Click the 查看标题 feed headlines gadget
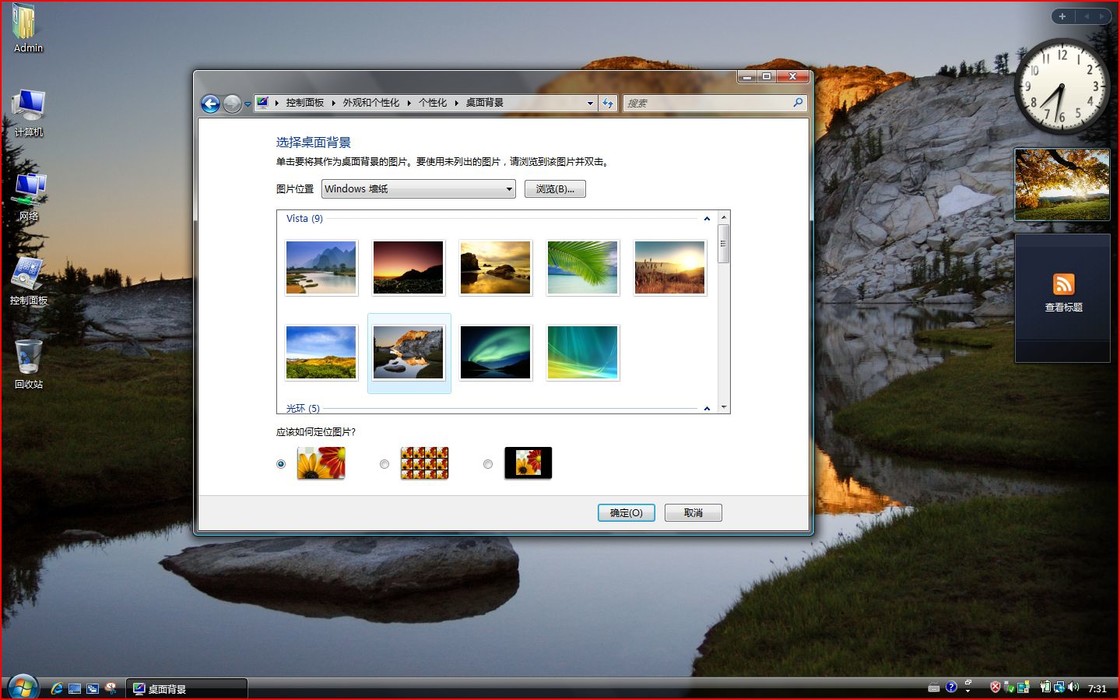This screenshot has width=1120, height=700. pyautogui.click(x=1063, y=297)
